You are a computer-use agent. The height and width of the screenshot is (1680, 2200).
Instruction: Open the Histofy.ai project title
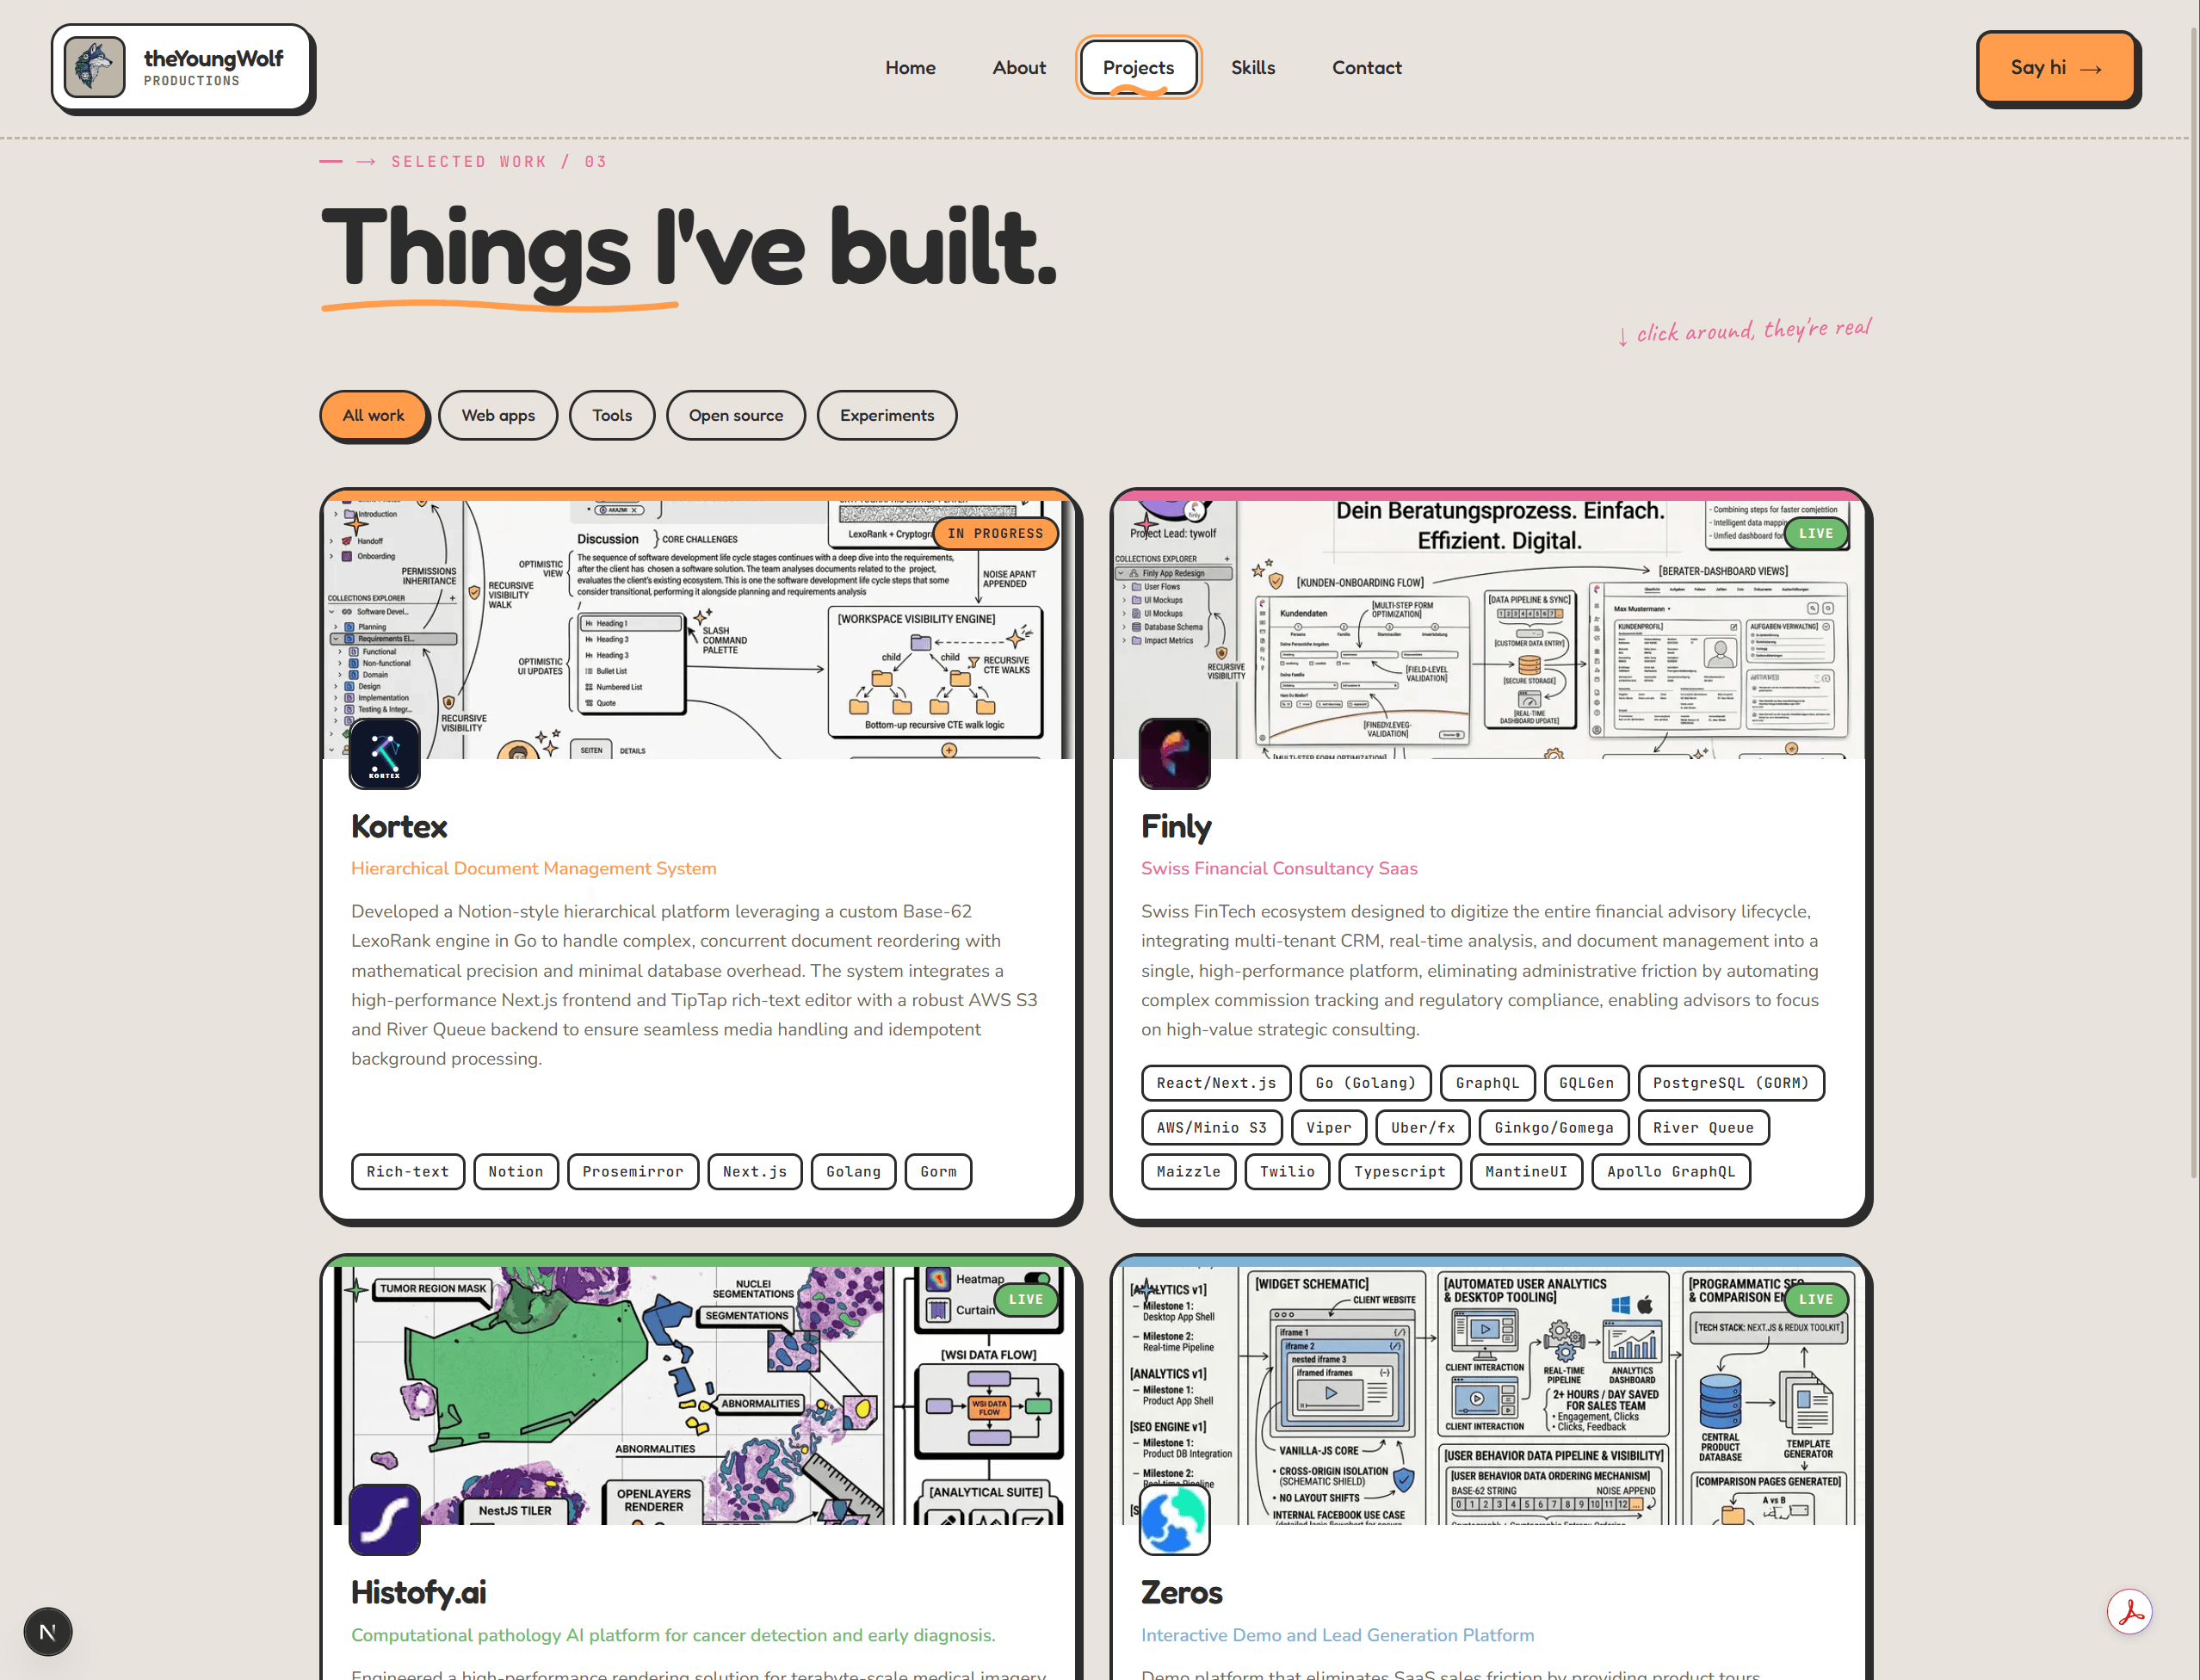point(419,1592)
